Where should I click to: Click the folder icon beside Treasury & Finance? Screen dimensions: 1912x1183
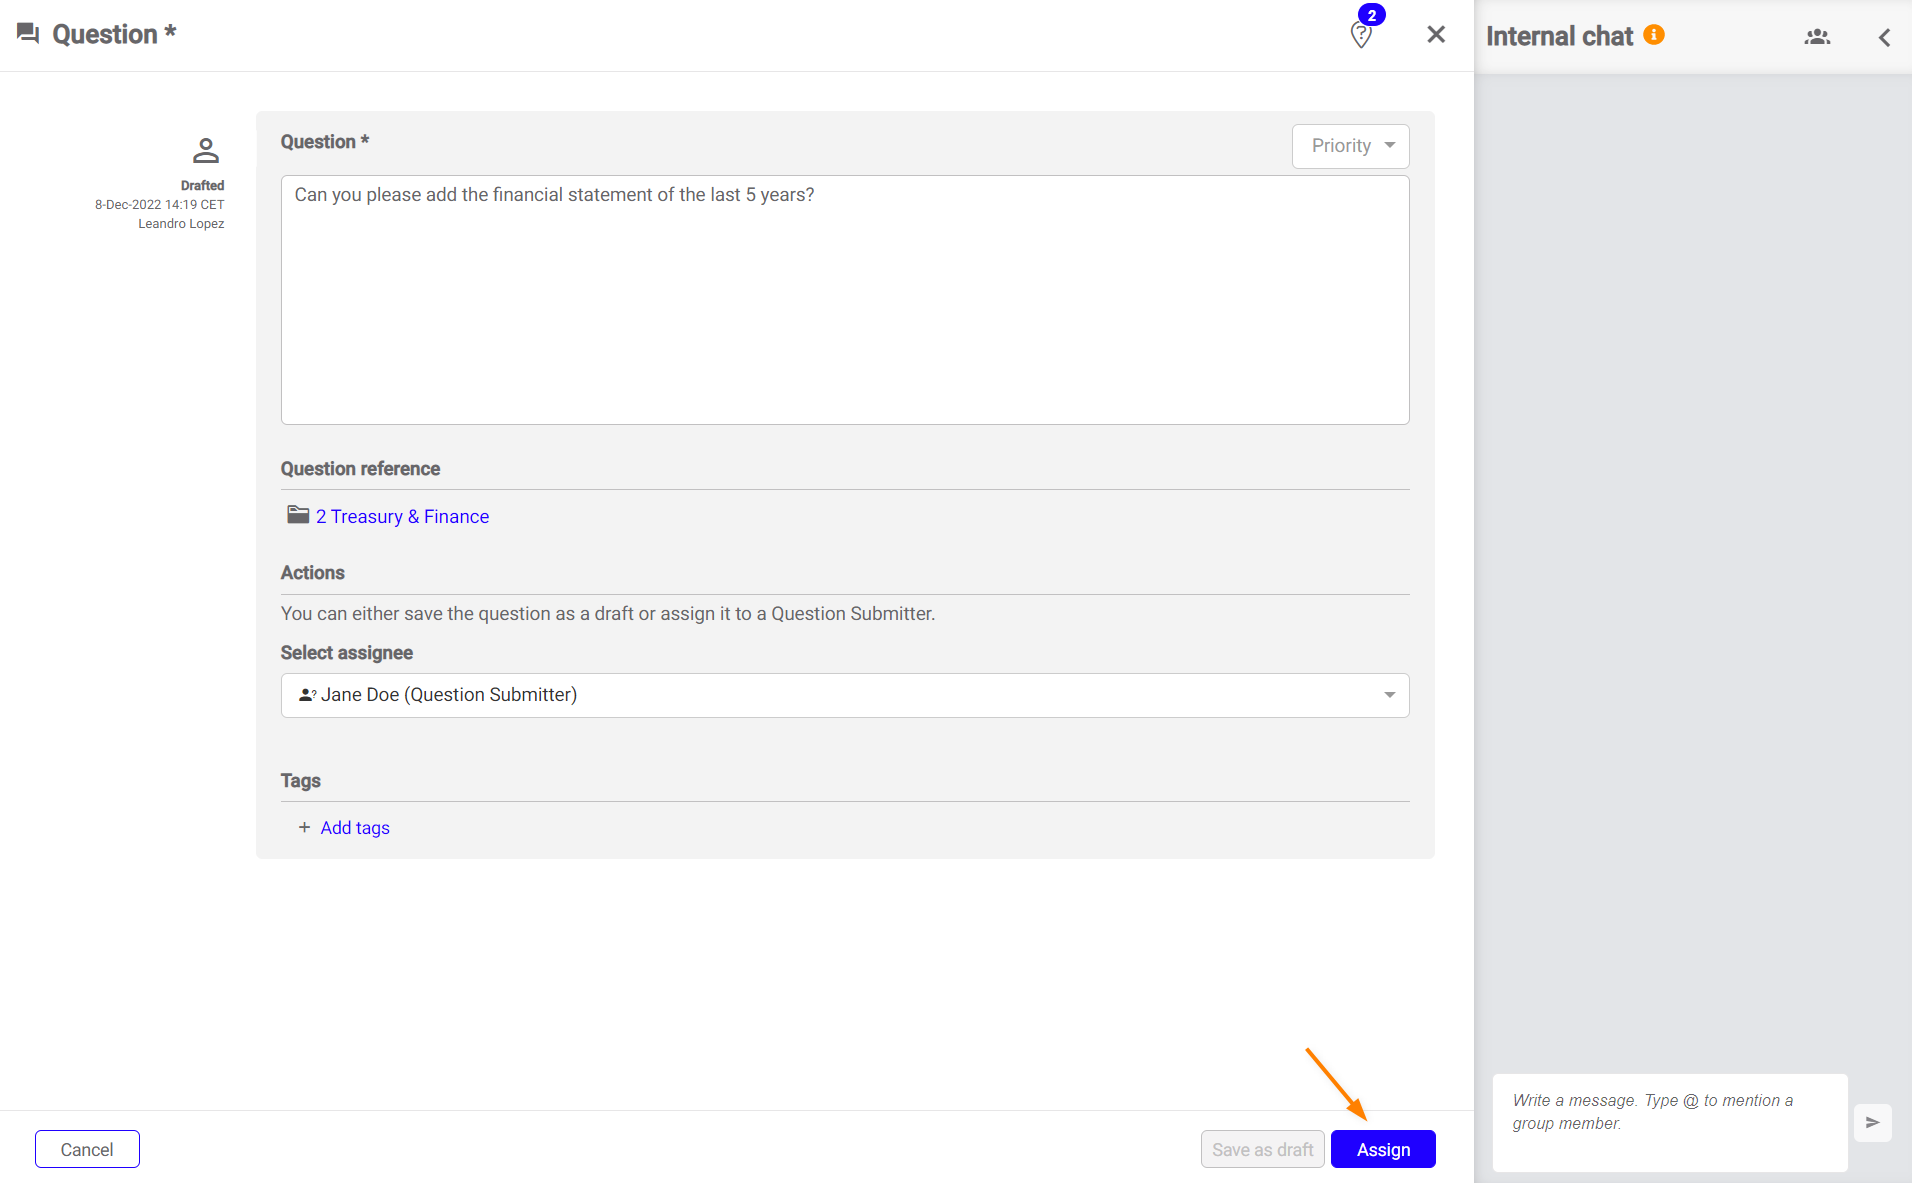coord(298,515)
